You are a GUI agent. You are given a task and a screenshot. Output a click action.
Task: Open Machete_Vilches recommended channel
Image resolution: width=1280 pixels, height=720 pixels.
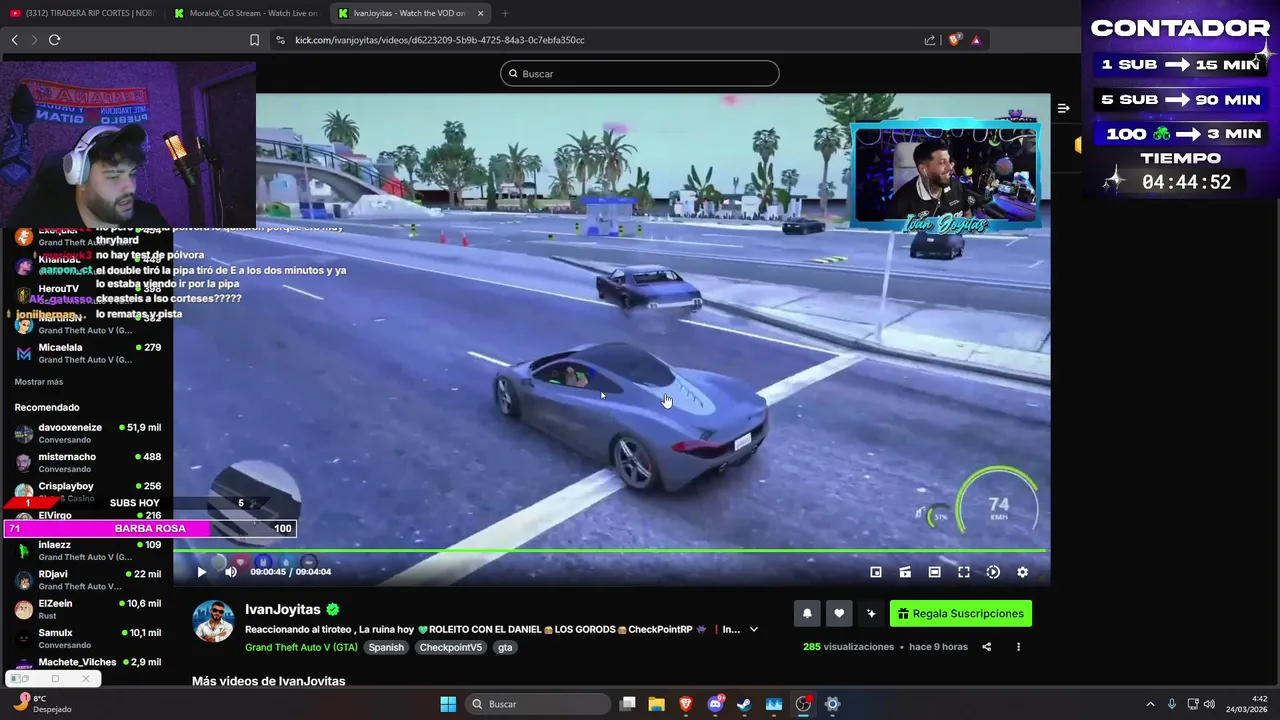point(87,665)
